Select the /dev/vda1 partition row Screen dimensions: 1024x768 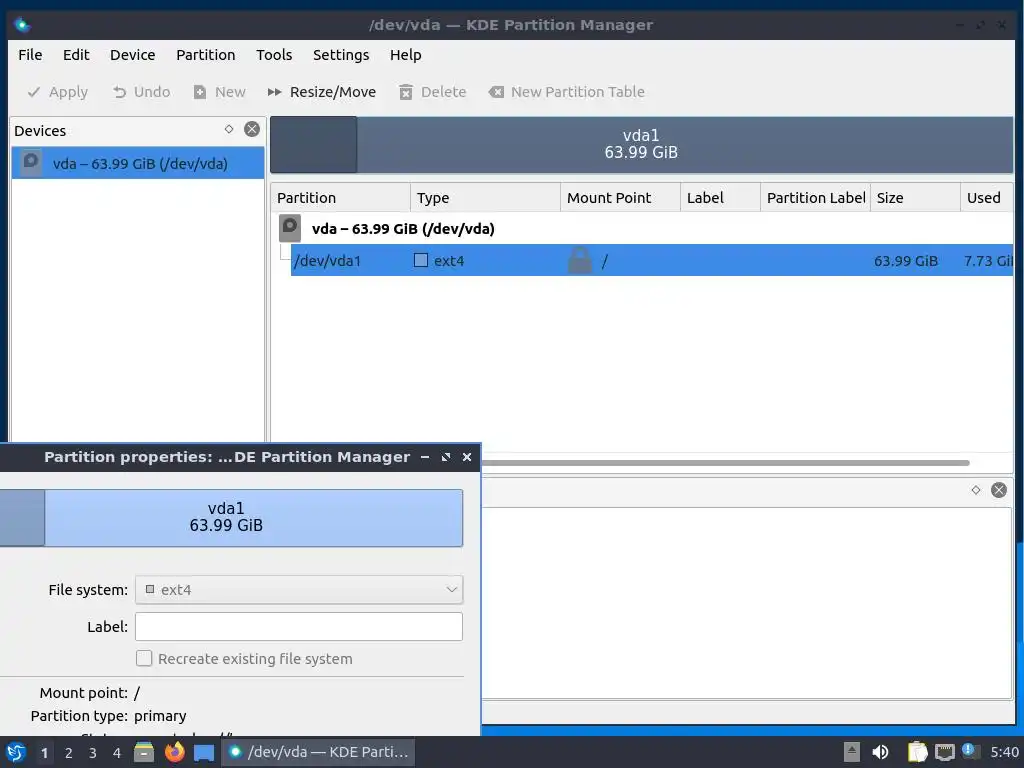point(652,261)
